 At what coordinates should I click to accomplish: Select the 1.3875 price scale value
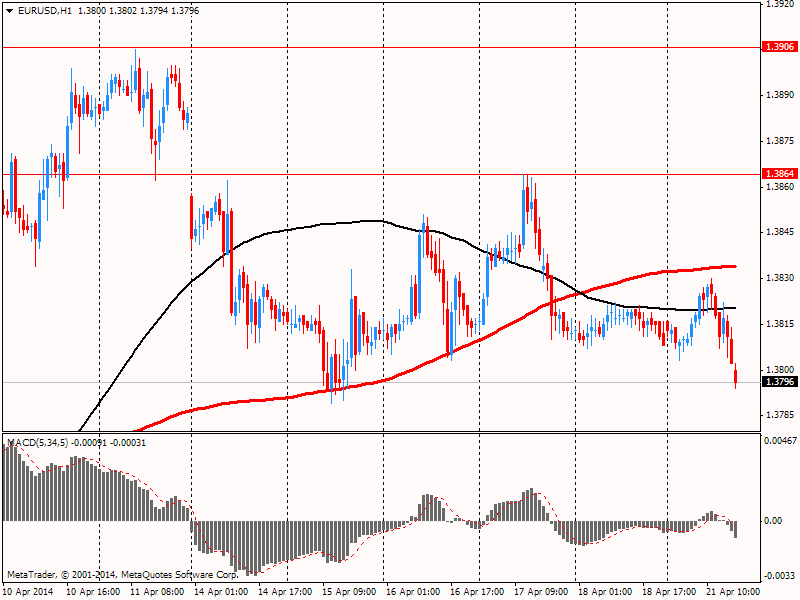(781, 141)
